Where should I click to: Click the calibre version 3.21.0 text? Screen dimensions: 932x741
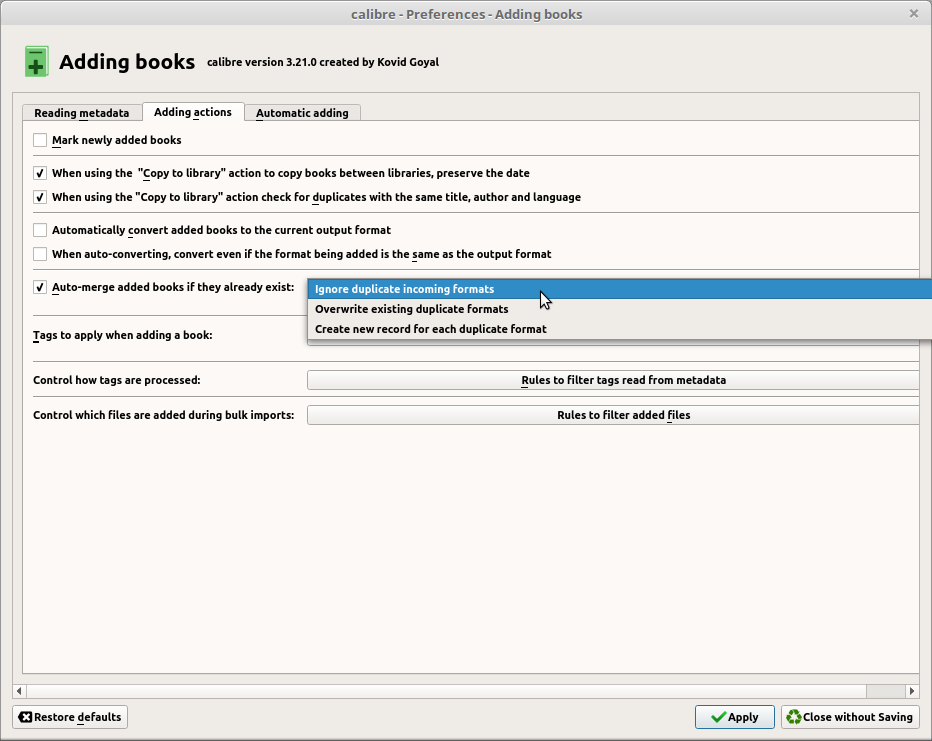point(323,62)
